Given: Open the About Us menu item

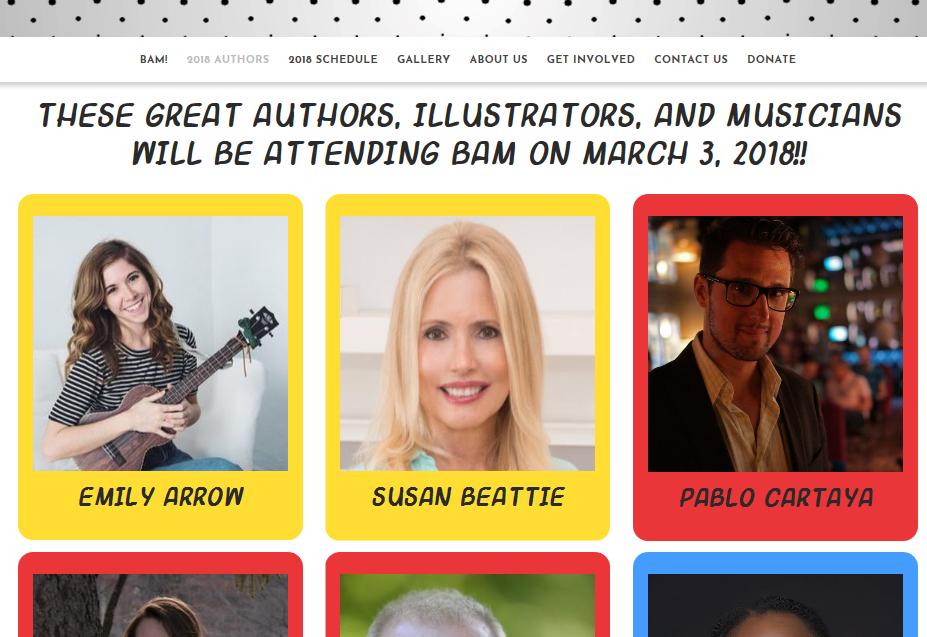Looking at the screenshot, I should pyautogui.click(x=498, y=60).
